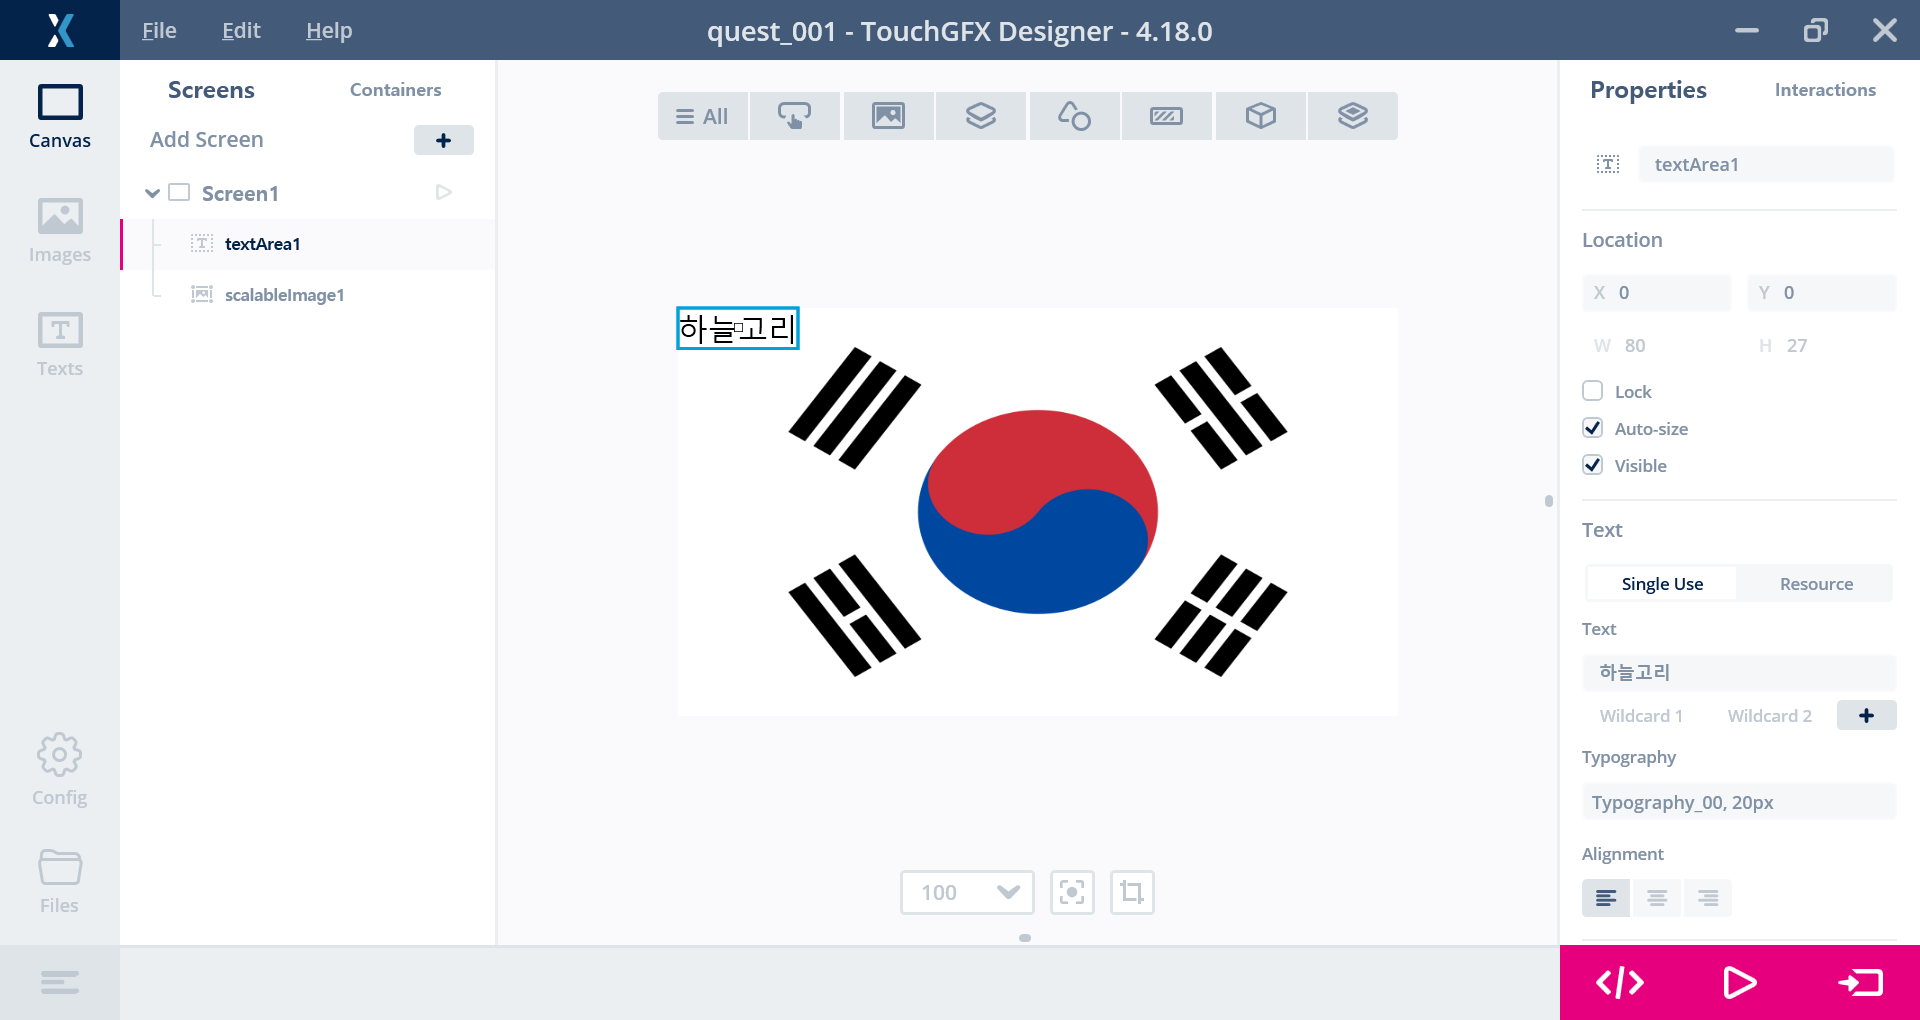
Task: Run the simulator with play button
Action: coord(1740,983)
